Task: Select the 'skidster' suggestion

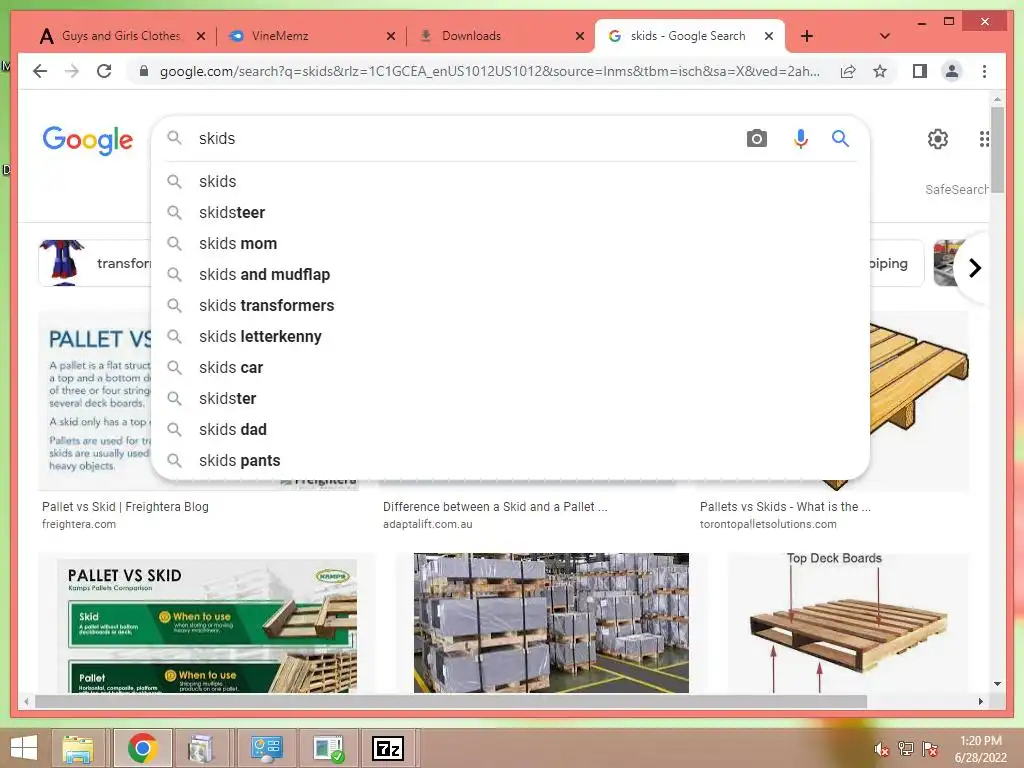Action: pos(511,398)
